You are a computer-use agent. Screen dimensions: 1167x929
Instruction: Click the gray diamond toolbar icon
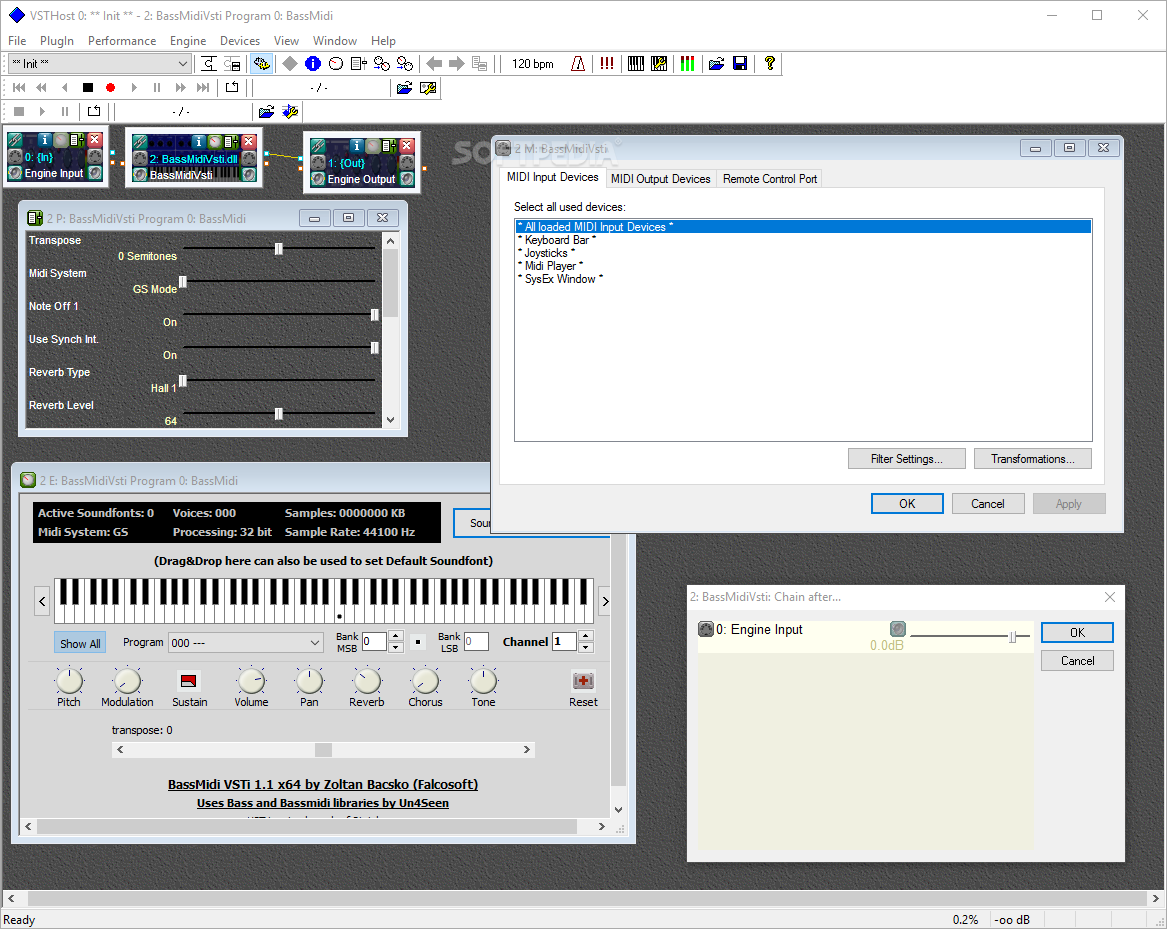pos(290,64)
